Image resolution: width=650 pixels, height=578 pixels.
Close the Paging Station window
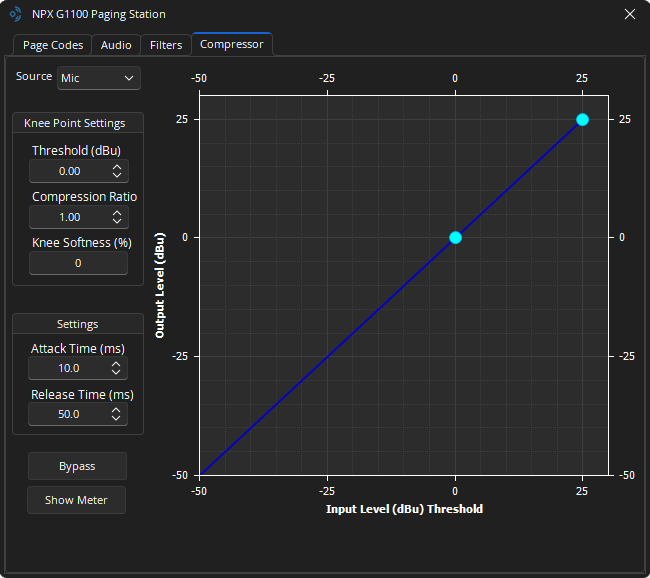[x=629, y=14]
